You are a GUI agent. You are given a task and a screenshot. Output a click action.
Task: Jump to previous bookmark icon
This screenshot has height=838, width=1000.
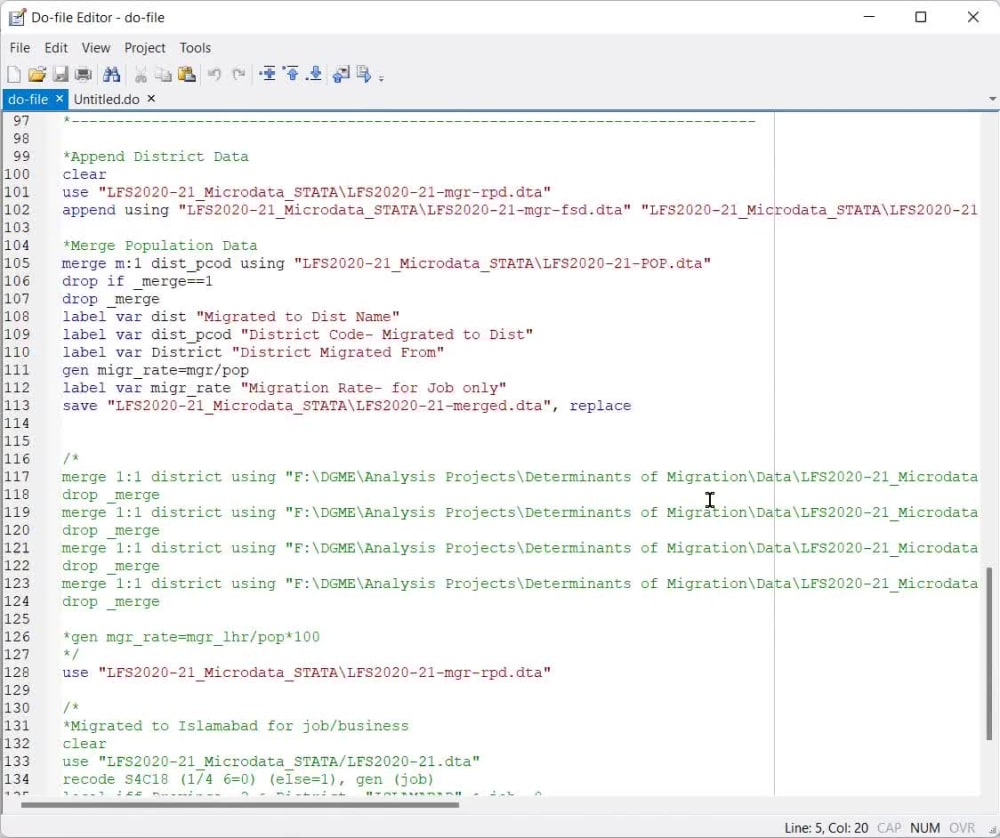[x=291, y=75]
